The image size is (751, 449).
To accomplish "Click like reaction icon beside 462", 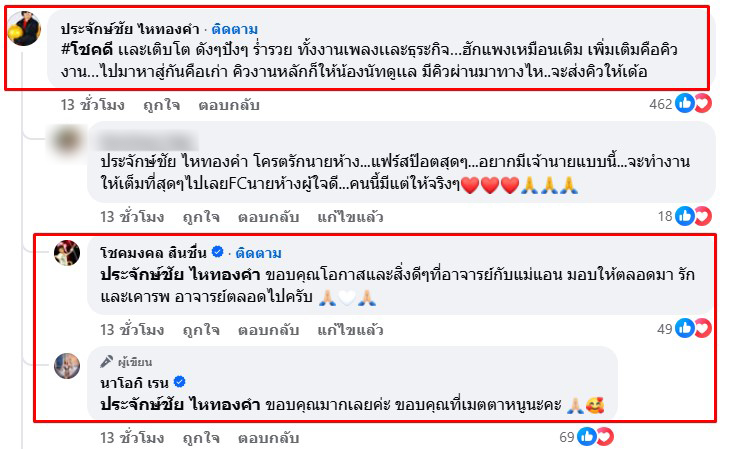I will [x=685, y=103].
